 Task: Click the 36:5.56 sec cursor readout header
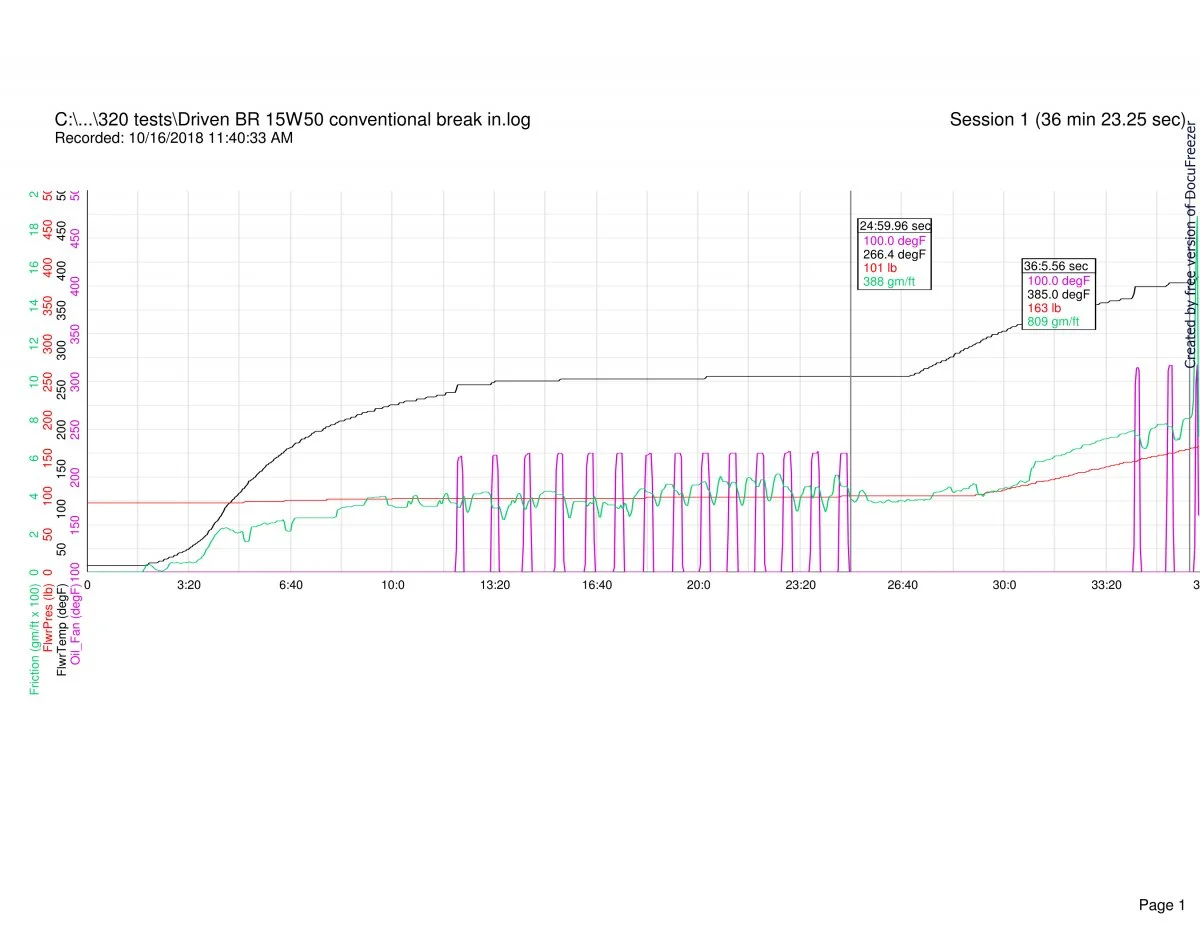pos(1058,267)
